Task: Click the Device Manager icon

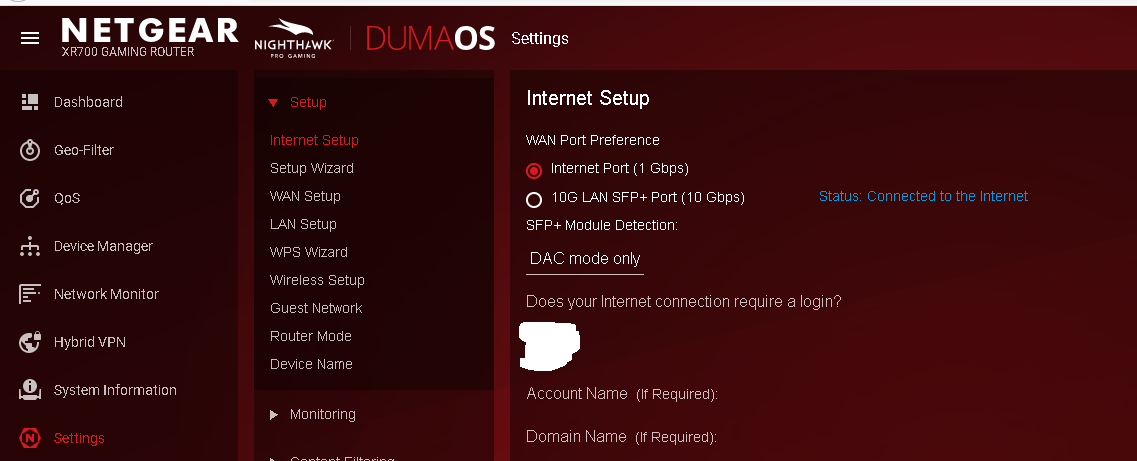Action: 30,246
